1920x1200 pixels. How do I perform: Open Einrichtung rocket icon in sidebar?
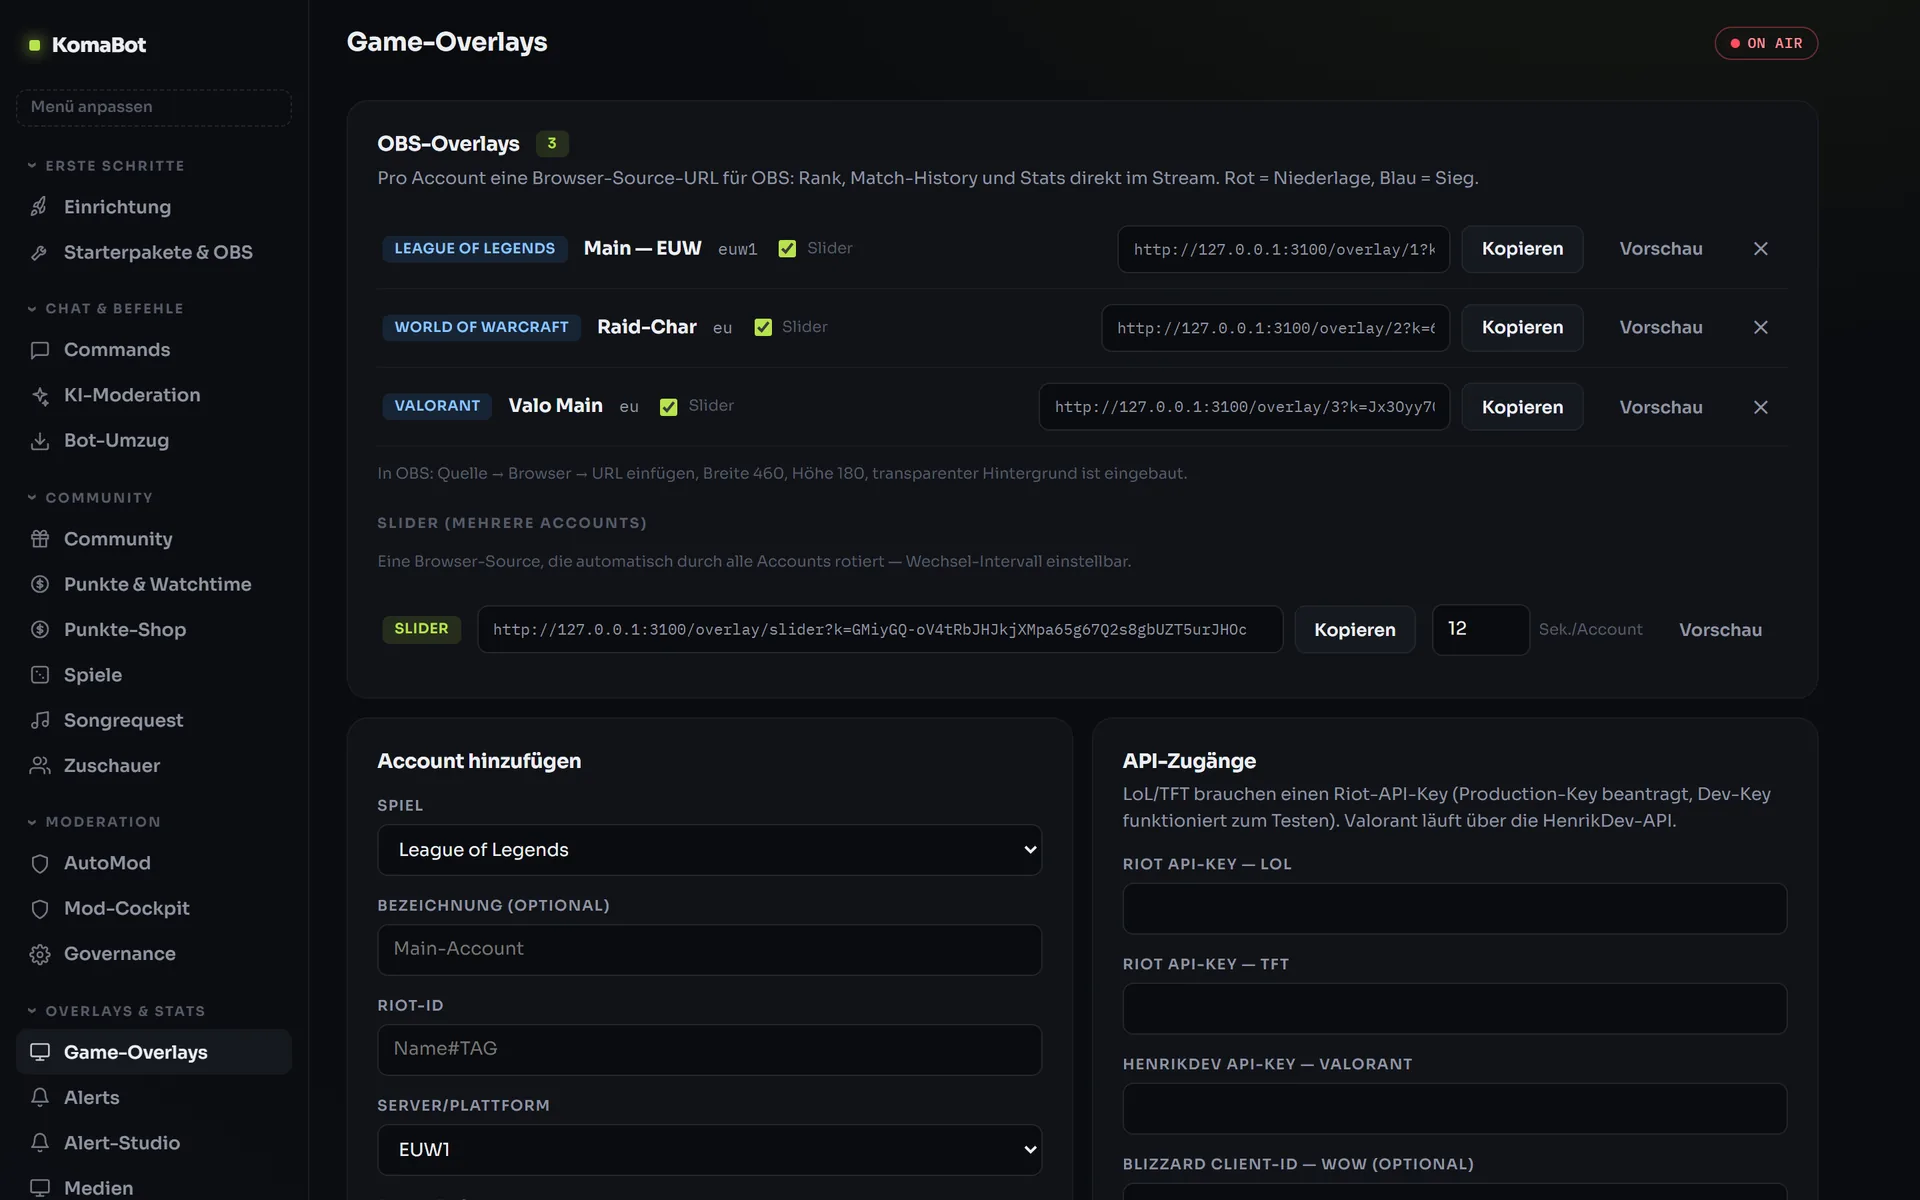pos(40,207)
